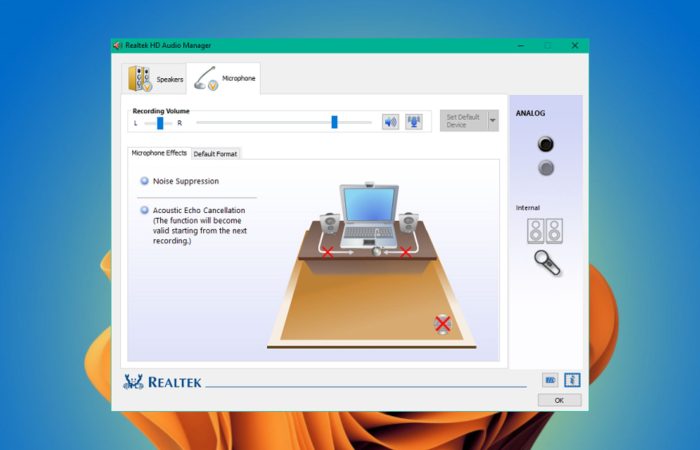Click the Realtek logo

[162, 382]
